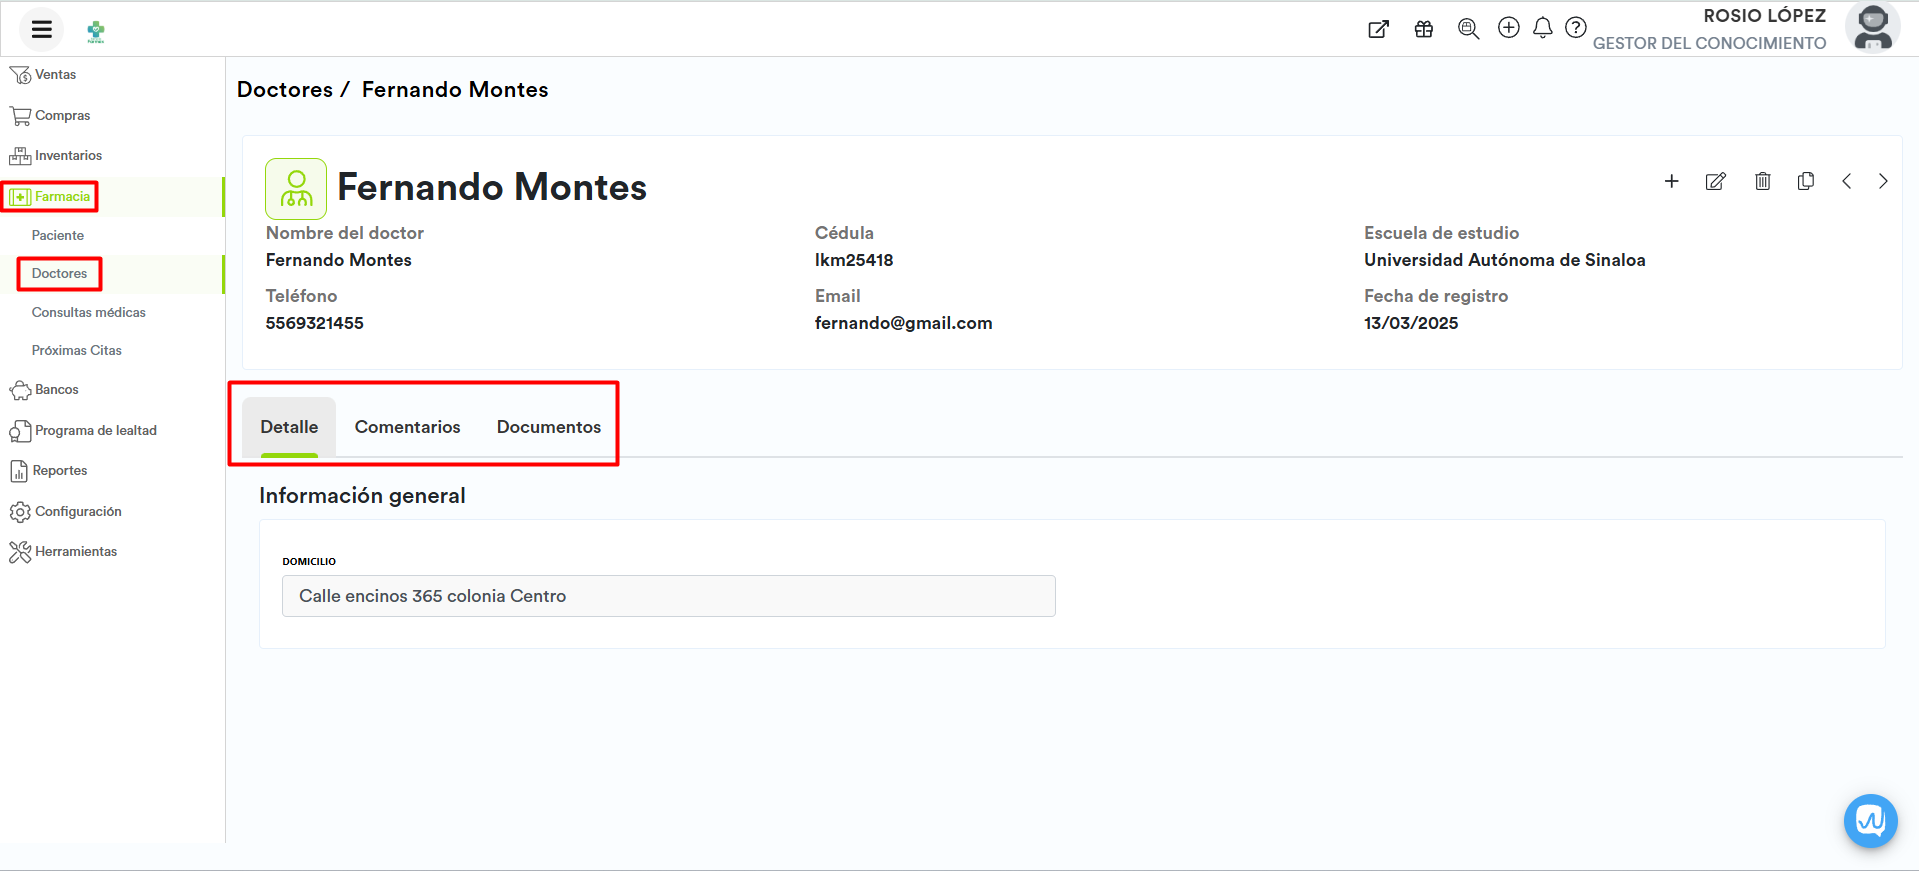The image size is (1919, 871).
Task: Open the Documentos tab
Action: 548,427
